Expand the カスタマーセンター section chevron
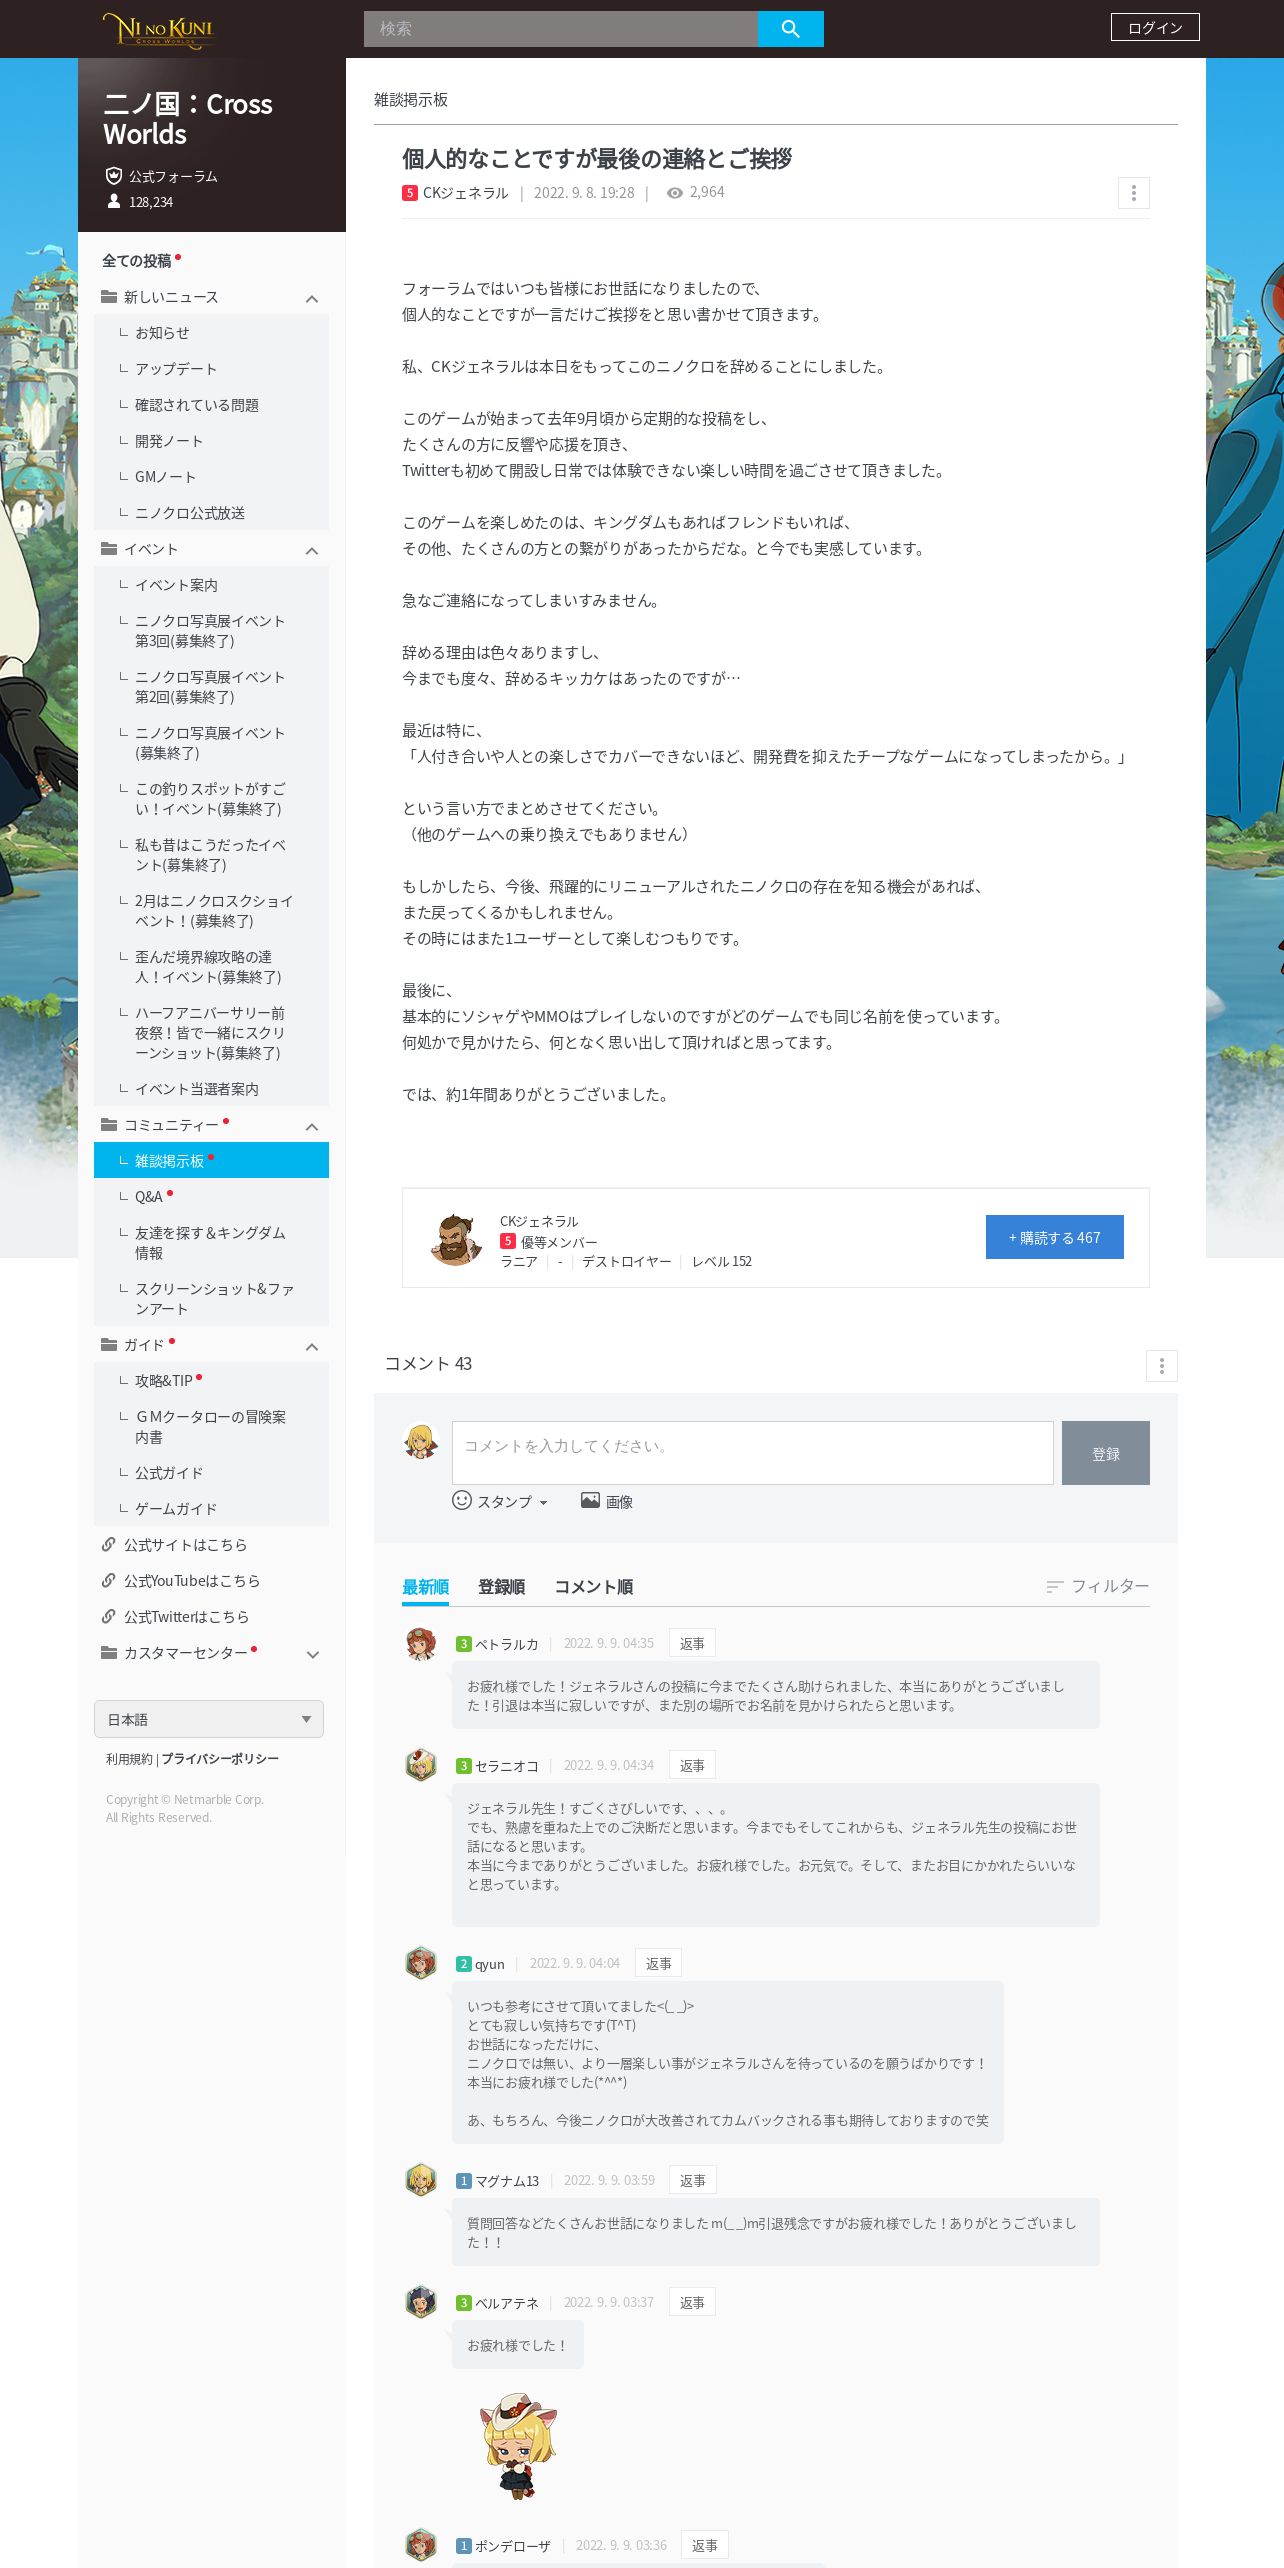 [x=312, y=1655]
